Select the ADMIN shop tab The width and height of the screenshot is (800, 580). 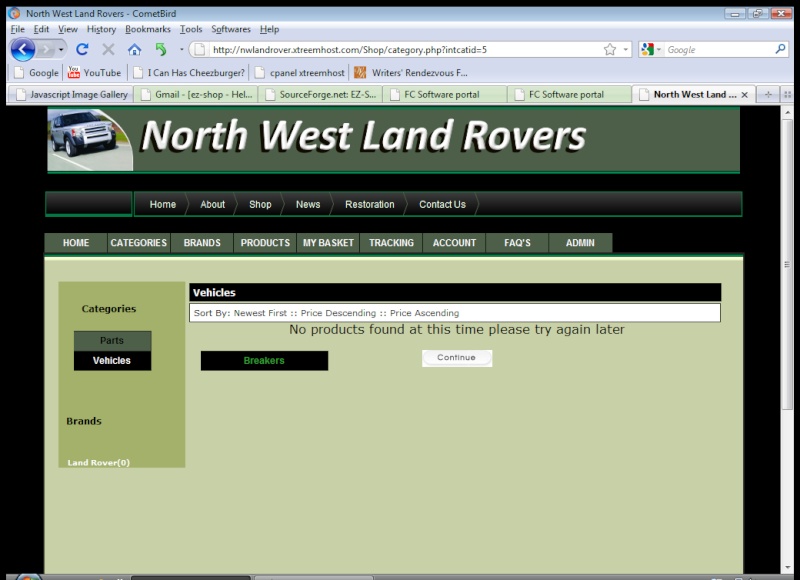(580, 243)
